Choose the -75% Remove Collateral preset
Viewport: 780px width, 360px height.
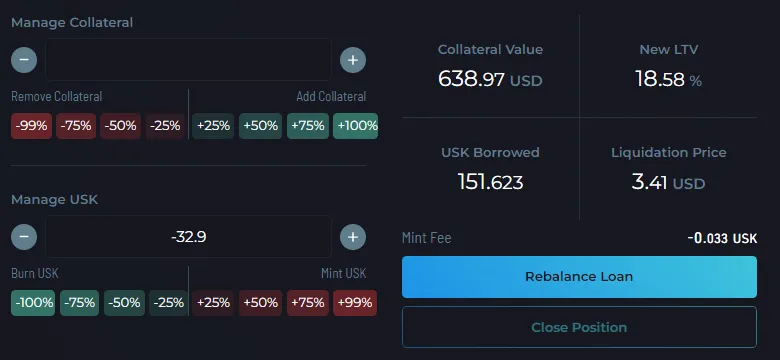tap(76, 126)
